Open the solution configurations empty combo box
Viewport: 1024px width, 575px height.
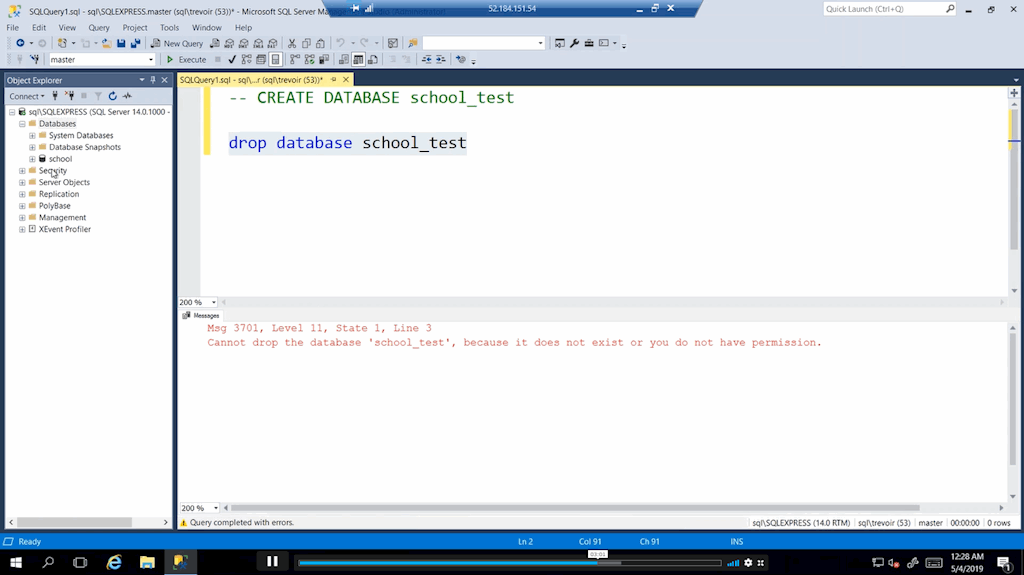click(483, 43)
